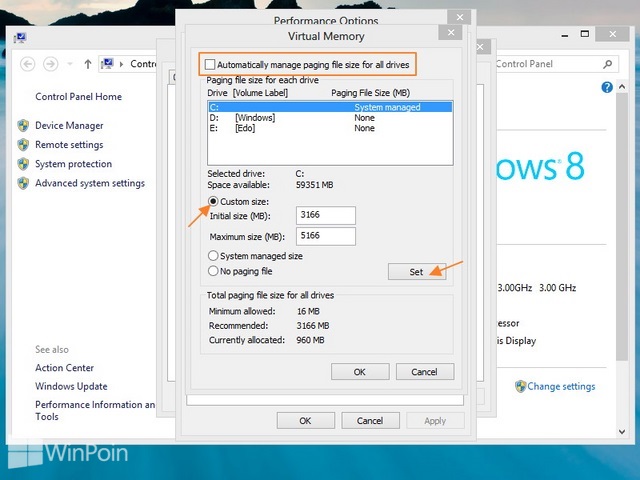Click the System window vertical scrollbar thumb
Screen dimensions: 640x480
(622, 227)
